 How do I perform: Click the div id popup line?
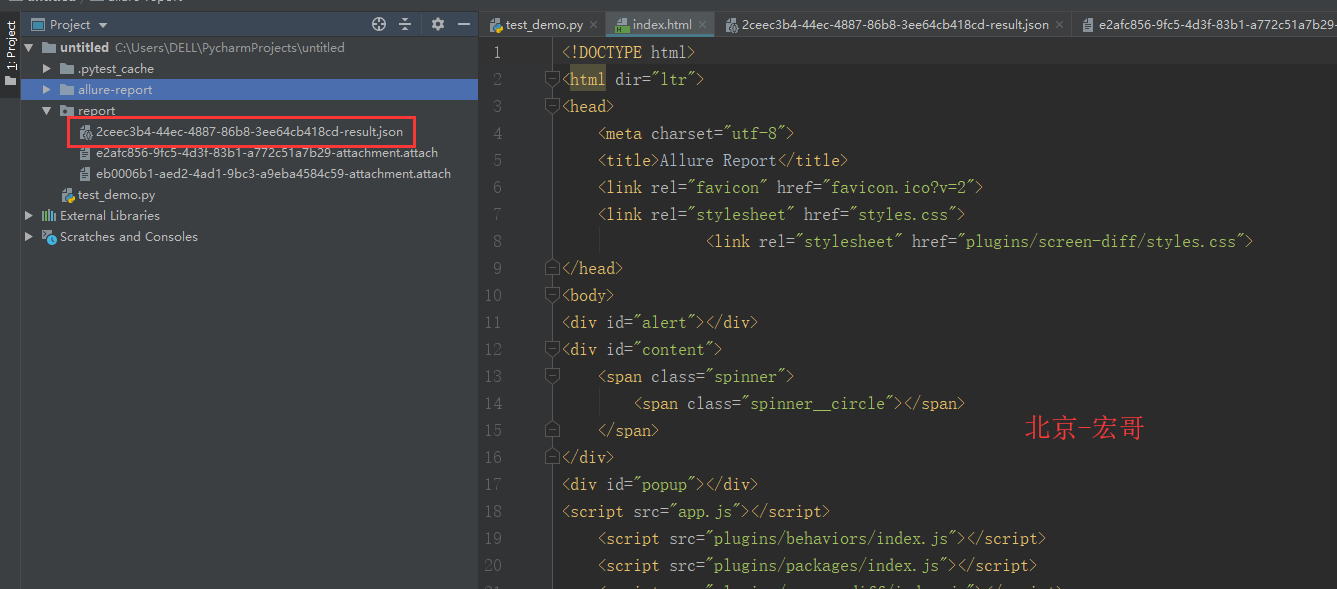(x=660, y=484)
